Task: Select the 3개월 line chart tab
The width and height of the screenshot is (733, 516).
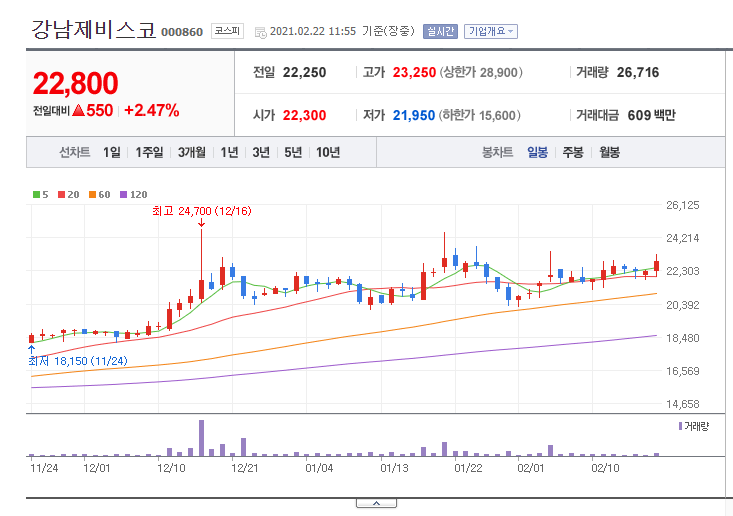Action: coord(192,152)
